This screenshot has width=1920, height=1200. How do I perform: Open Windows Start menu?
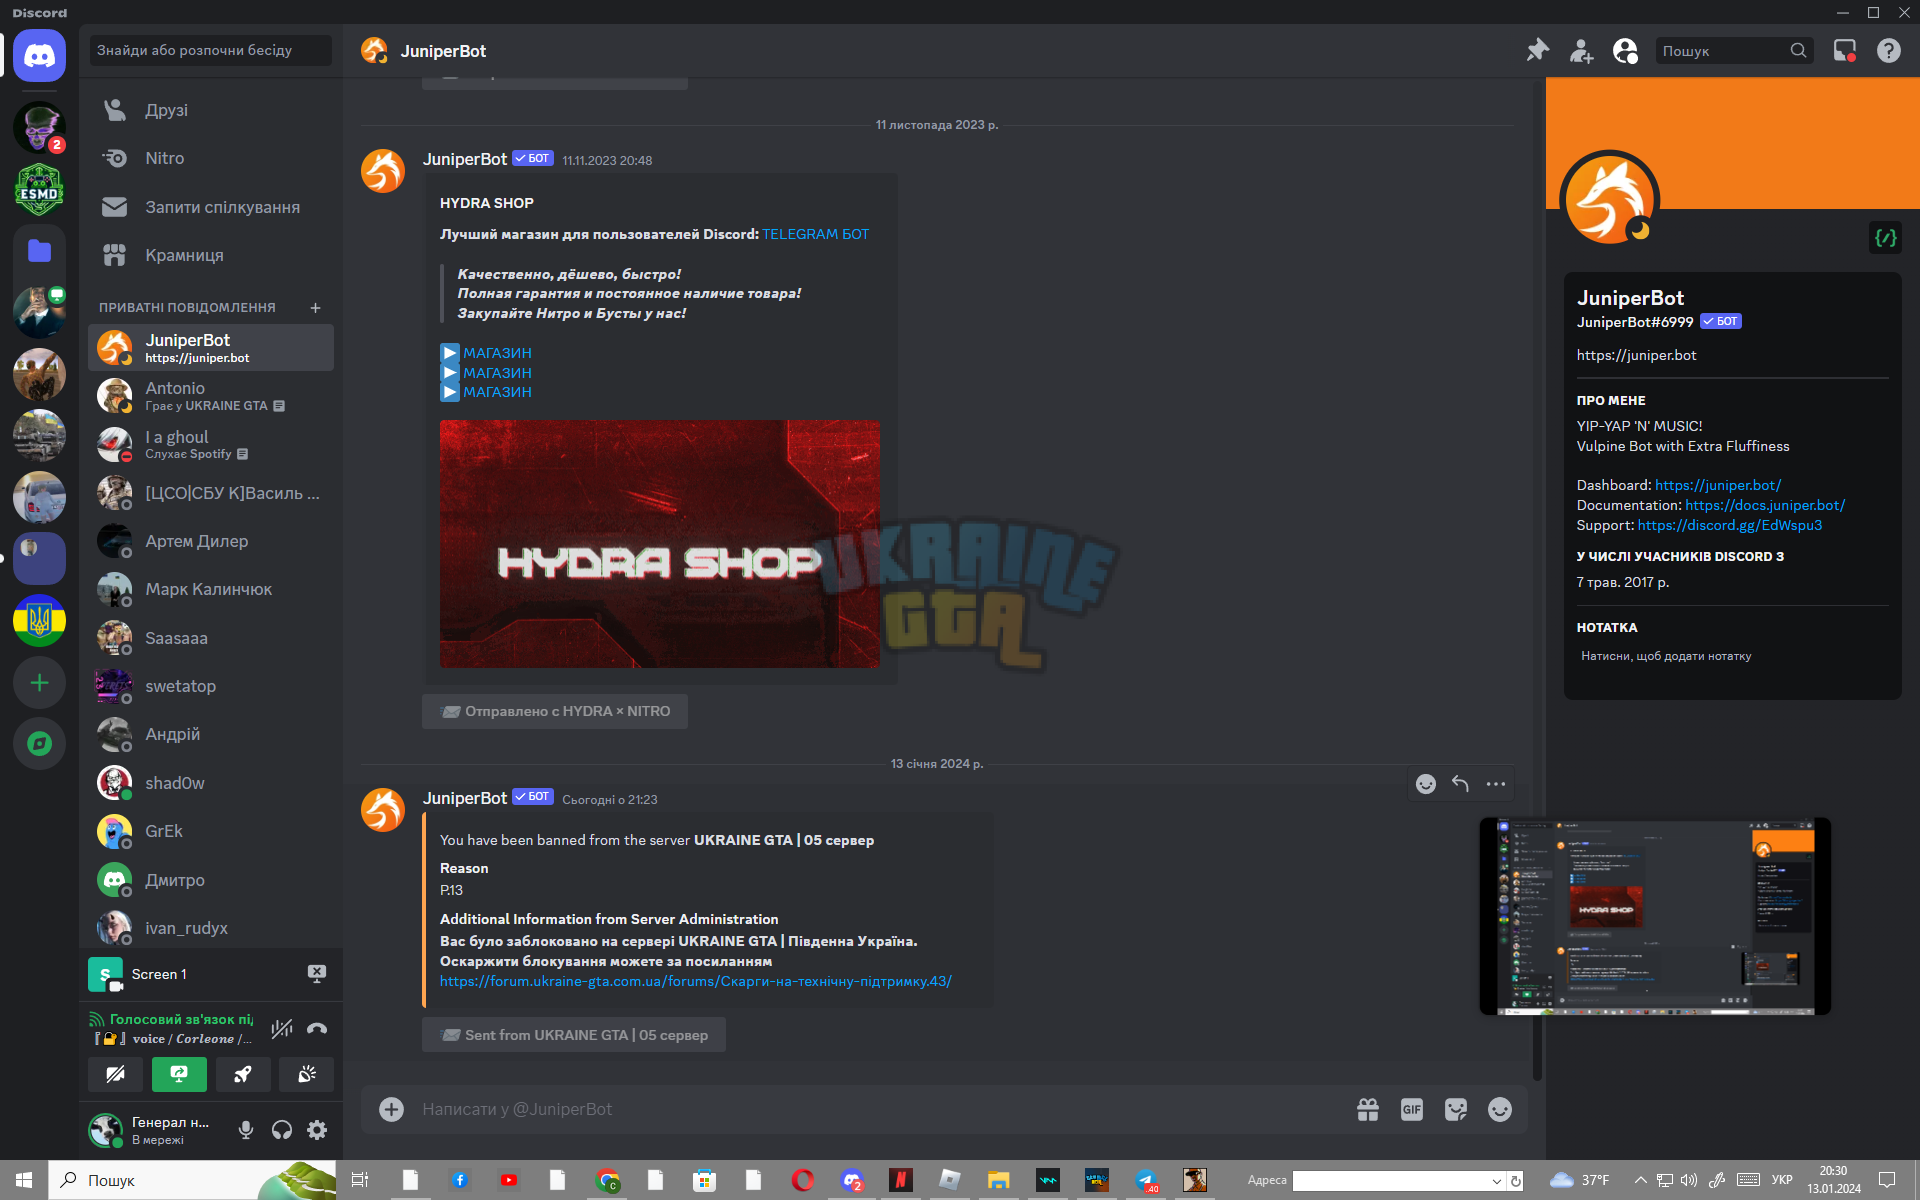click(x=24, y=1180)
